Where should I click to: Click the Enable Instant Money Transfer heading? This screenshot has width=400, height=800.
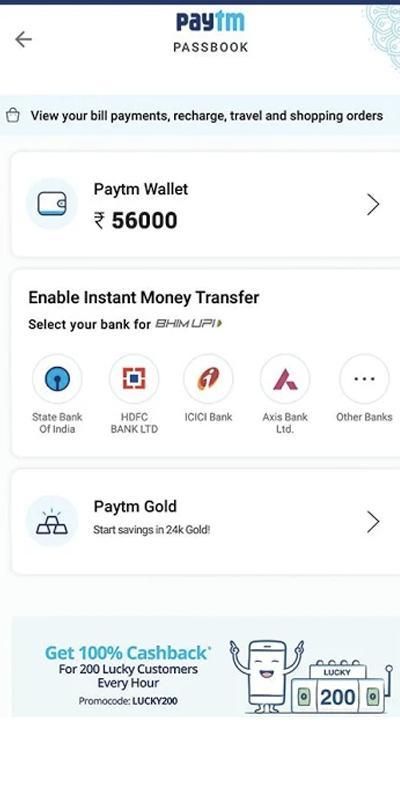144,297
